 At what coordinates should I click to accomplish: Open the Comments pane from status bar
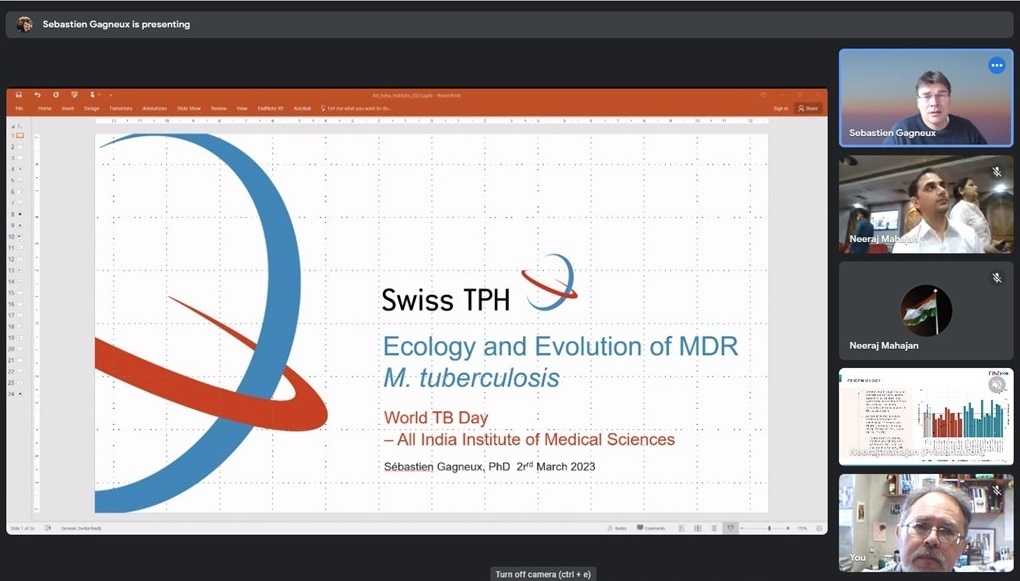point(651,528)
